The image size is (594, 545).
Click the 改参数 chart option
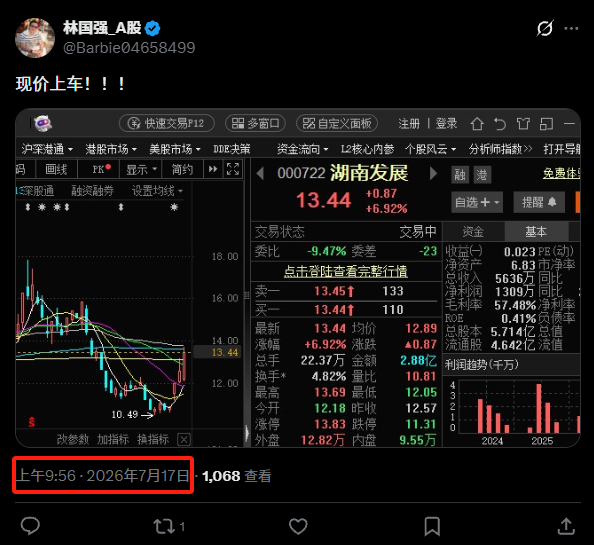click(73, 439)
